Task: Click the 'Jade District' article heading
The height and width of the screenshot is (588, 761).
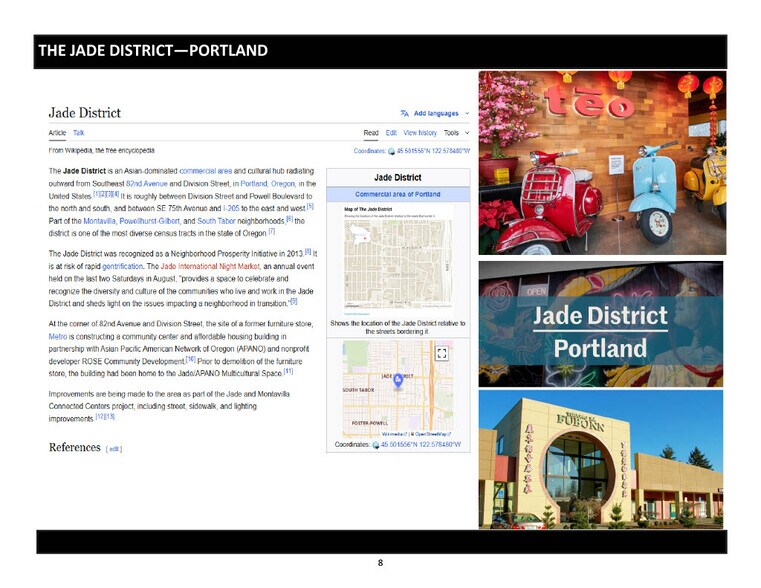Action: (84, 113)
